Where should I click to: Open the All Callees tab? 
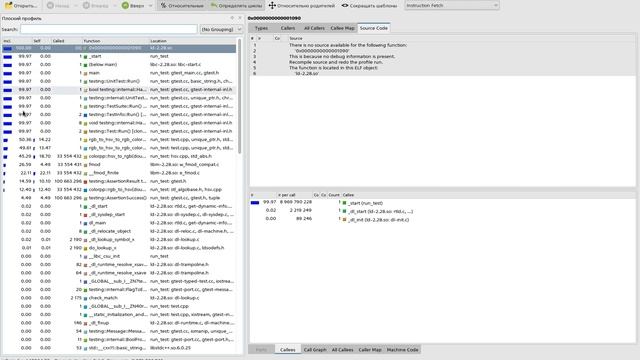[x=342, y=350]
